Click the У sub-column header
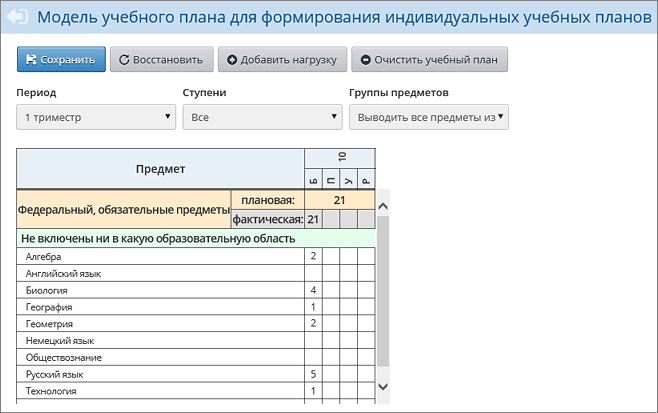The image size is (658, 413). click(348, 179)
